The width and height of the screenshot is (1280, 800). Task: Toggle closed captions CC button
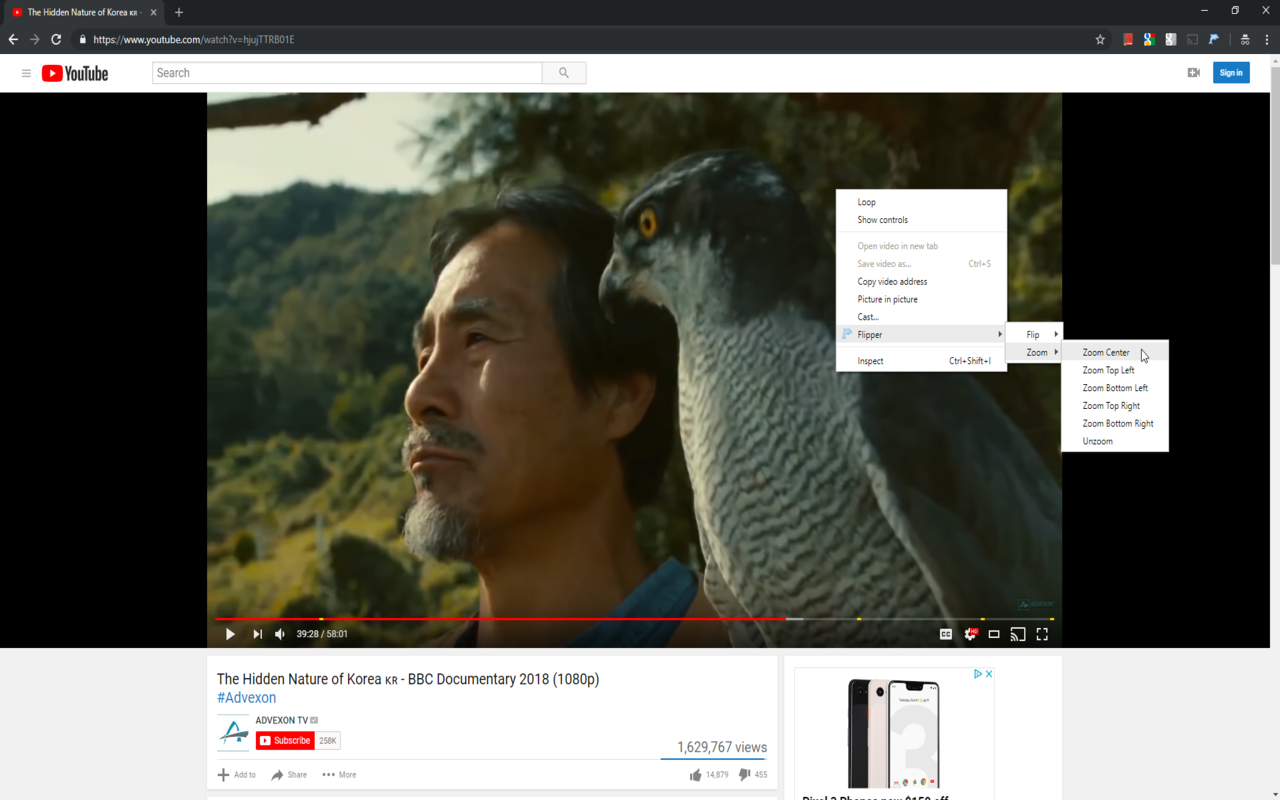pyautogui.click(x=945, y=634)
